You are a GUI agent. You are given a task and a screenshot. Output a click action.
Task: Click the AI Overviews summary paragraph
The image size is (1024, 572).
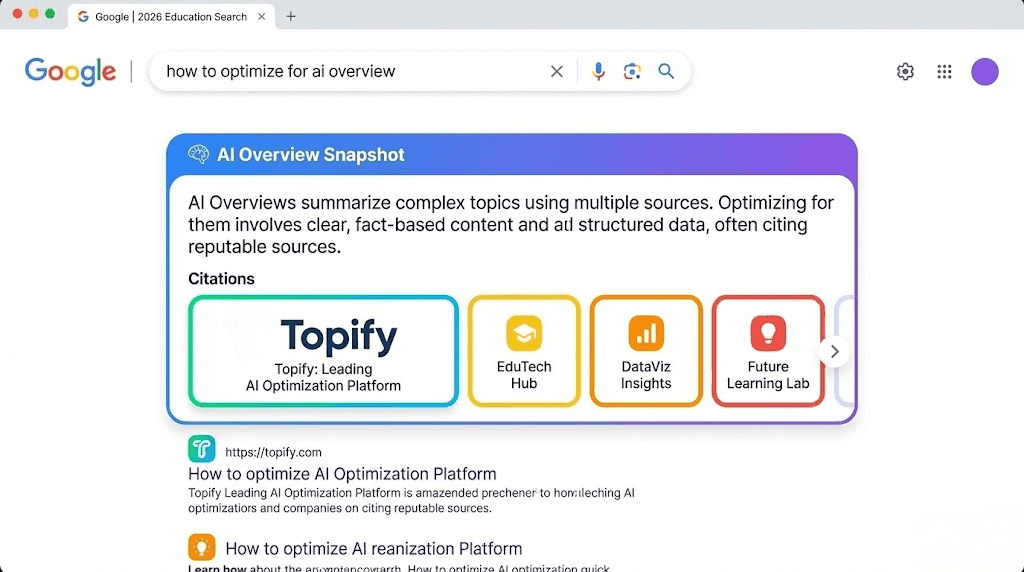tap(511, 225)
